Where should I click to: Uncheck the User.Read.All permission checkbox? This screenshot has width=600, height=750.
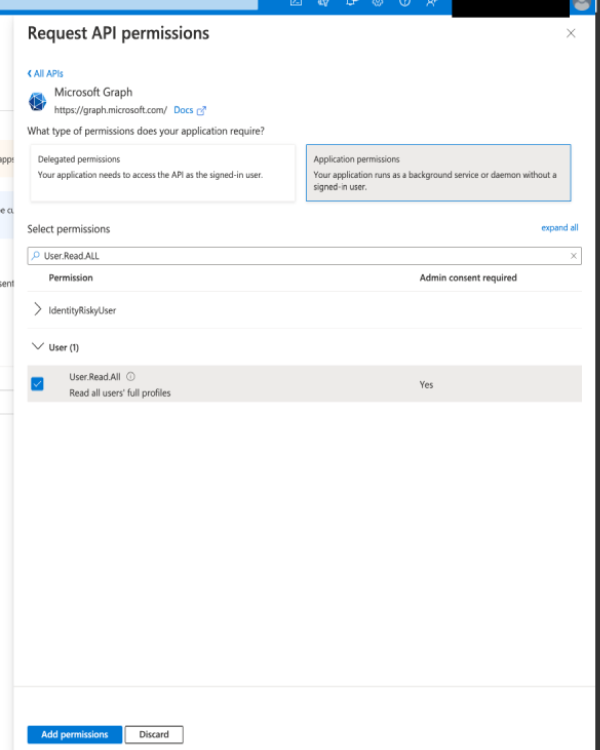coord(37,384)
